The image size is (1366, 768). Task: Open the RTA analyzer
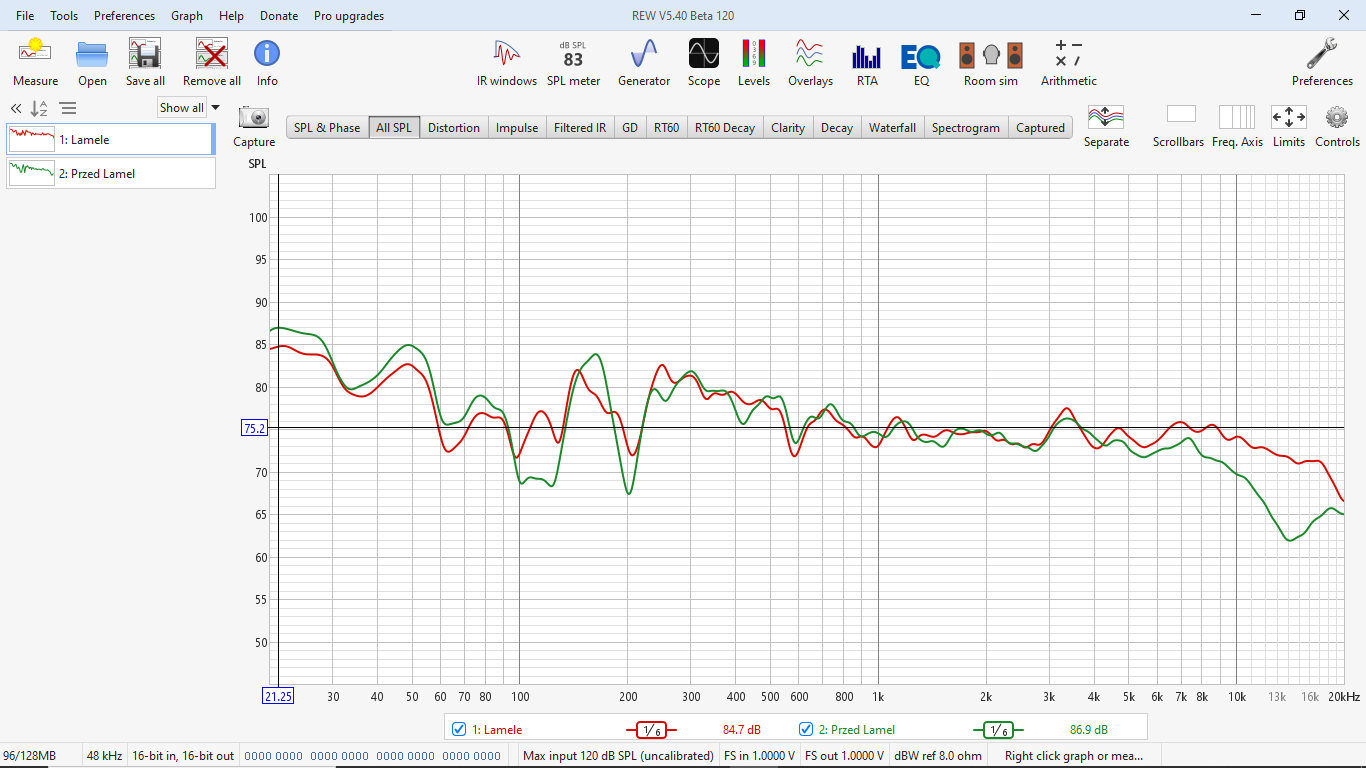tap(866, 62)
